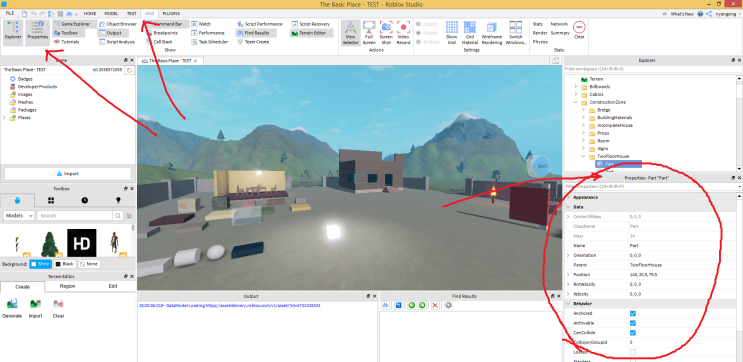Toggle the Anchored checkbox

tap(633, 314)
